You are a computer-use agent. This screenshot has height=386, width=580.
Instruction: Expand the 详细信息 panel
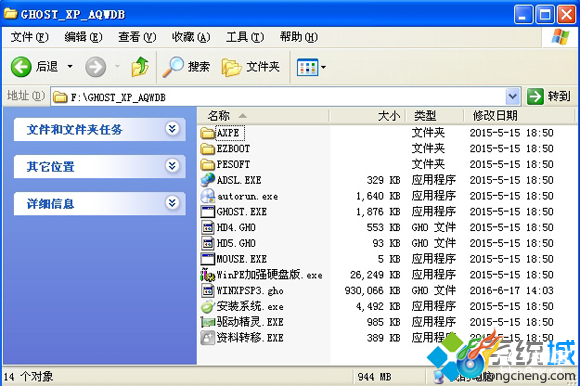(172, 203)
